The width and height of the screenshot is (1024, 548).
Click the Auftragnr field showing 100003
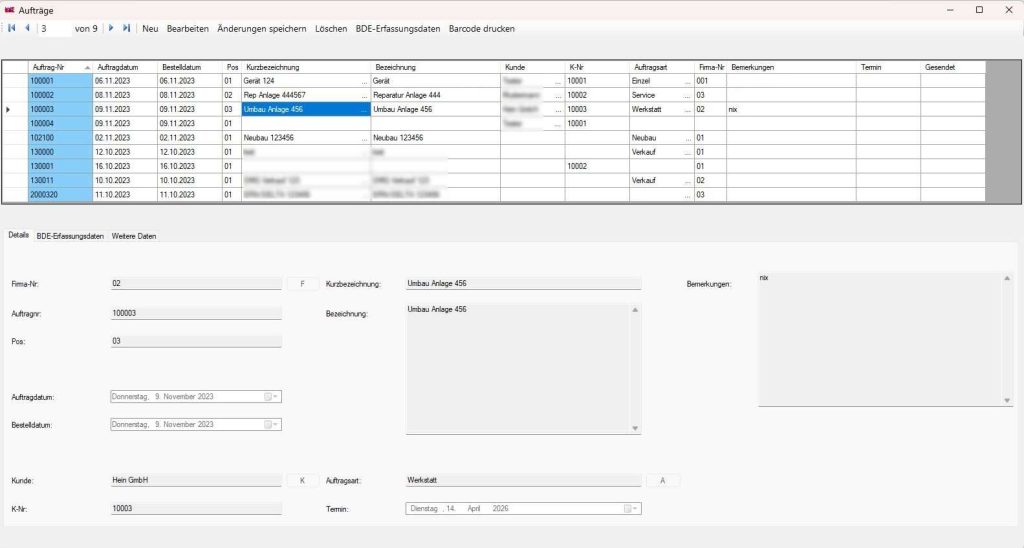tap(196, 313)
